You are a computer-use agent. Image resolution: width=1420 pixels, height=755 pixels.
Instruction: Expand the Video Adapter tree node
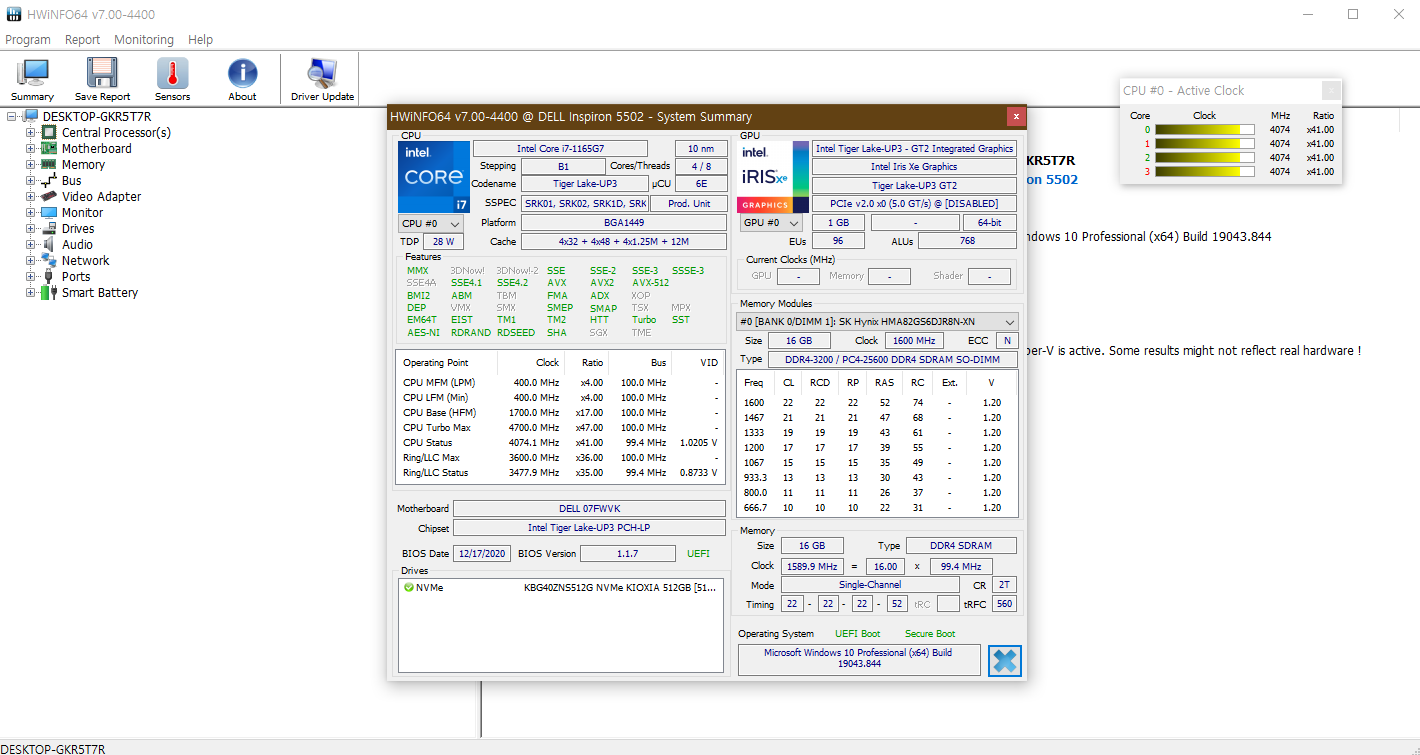[30, 196]
